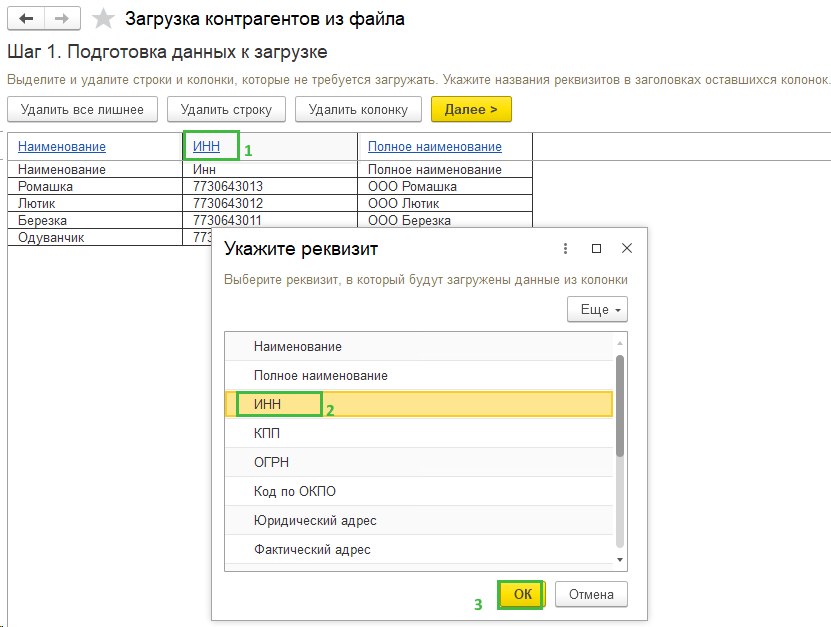Close the Укажите реквизит dialog
The width and height of the screenshot is (831, 627).
[626, 248]
